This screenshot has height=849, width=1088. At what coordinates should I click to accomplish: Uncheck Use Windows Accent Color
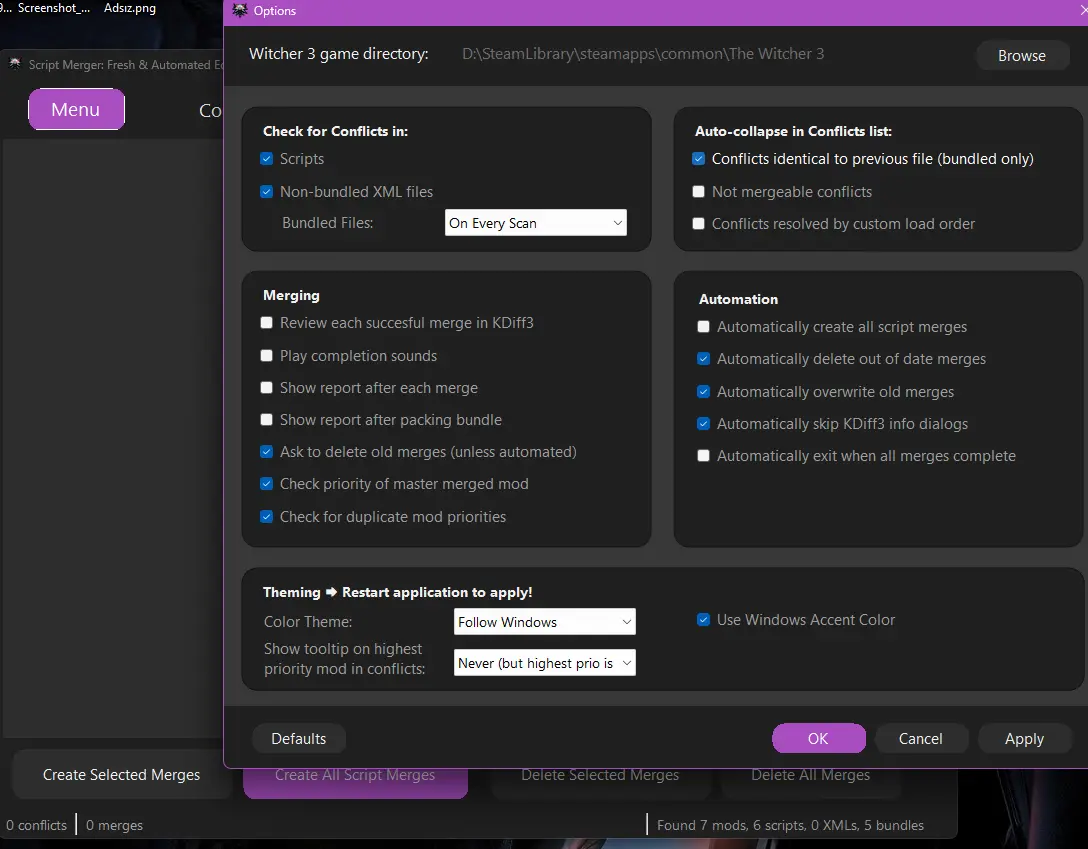[x=704, y=620]
